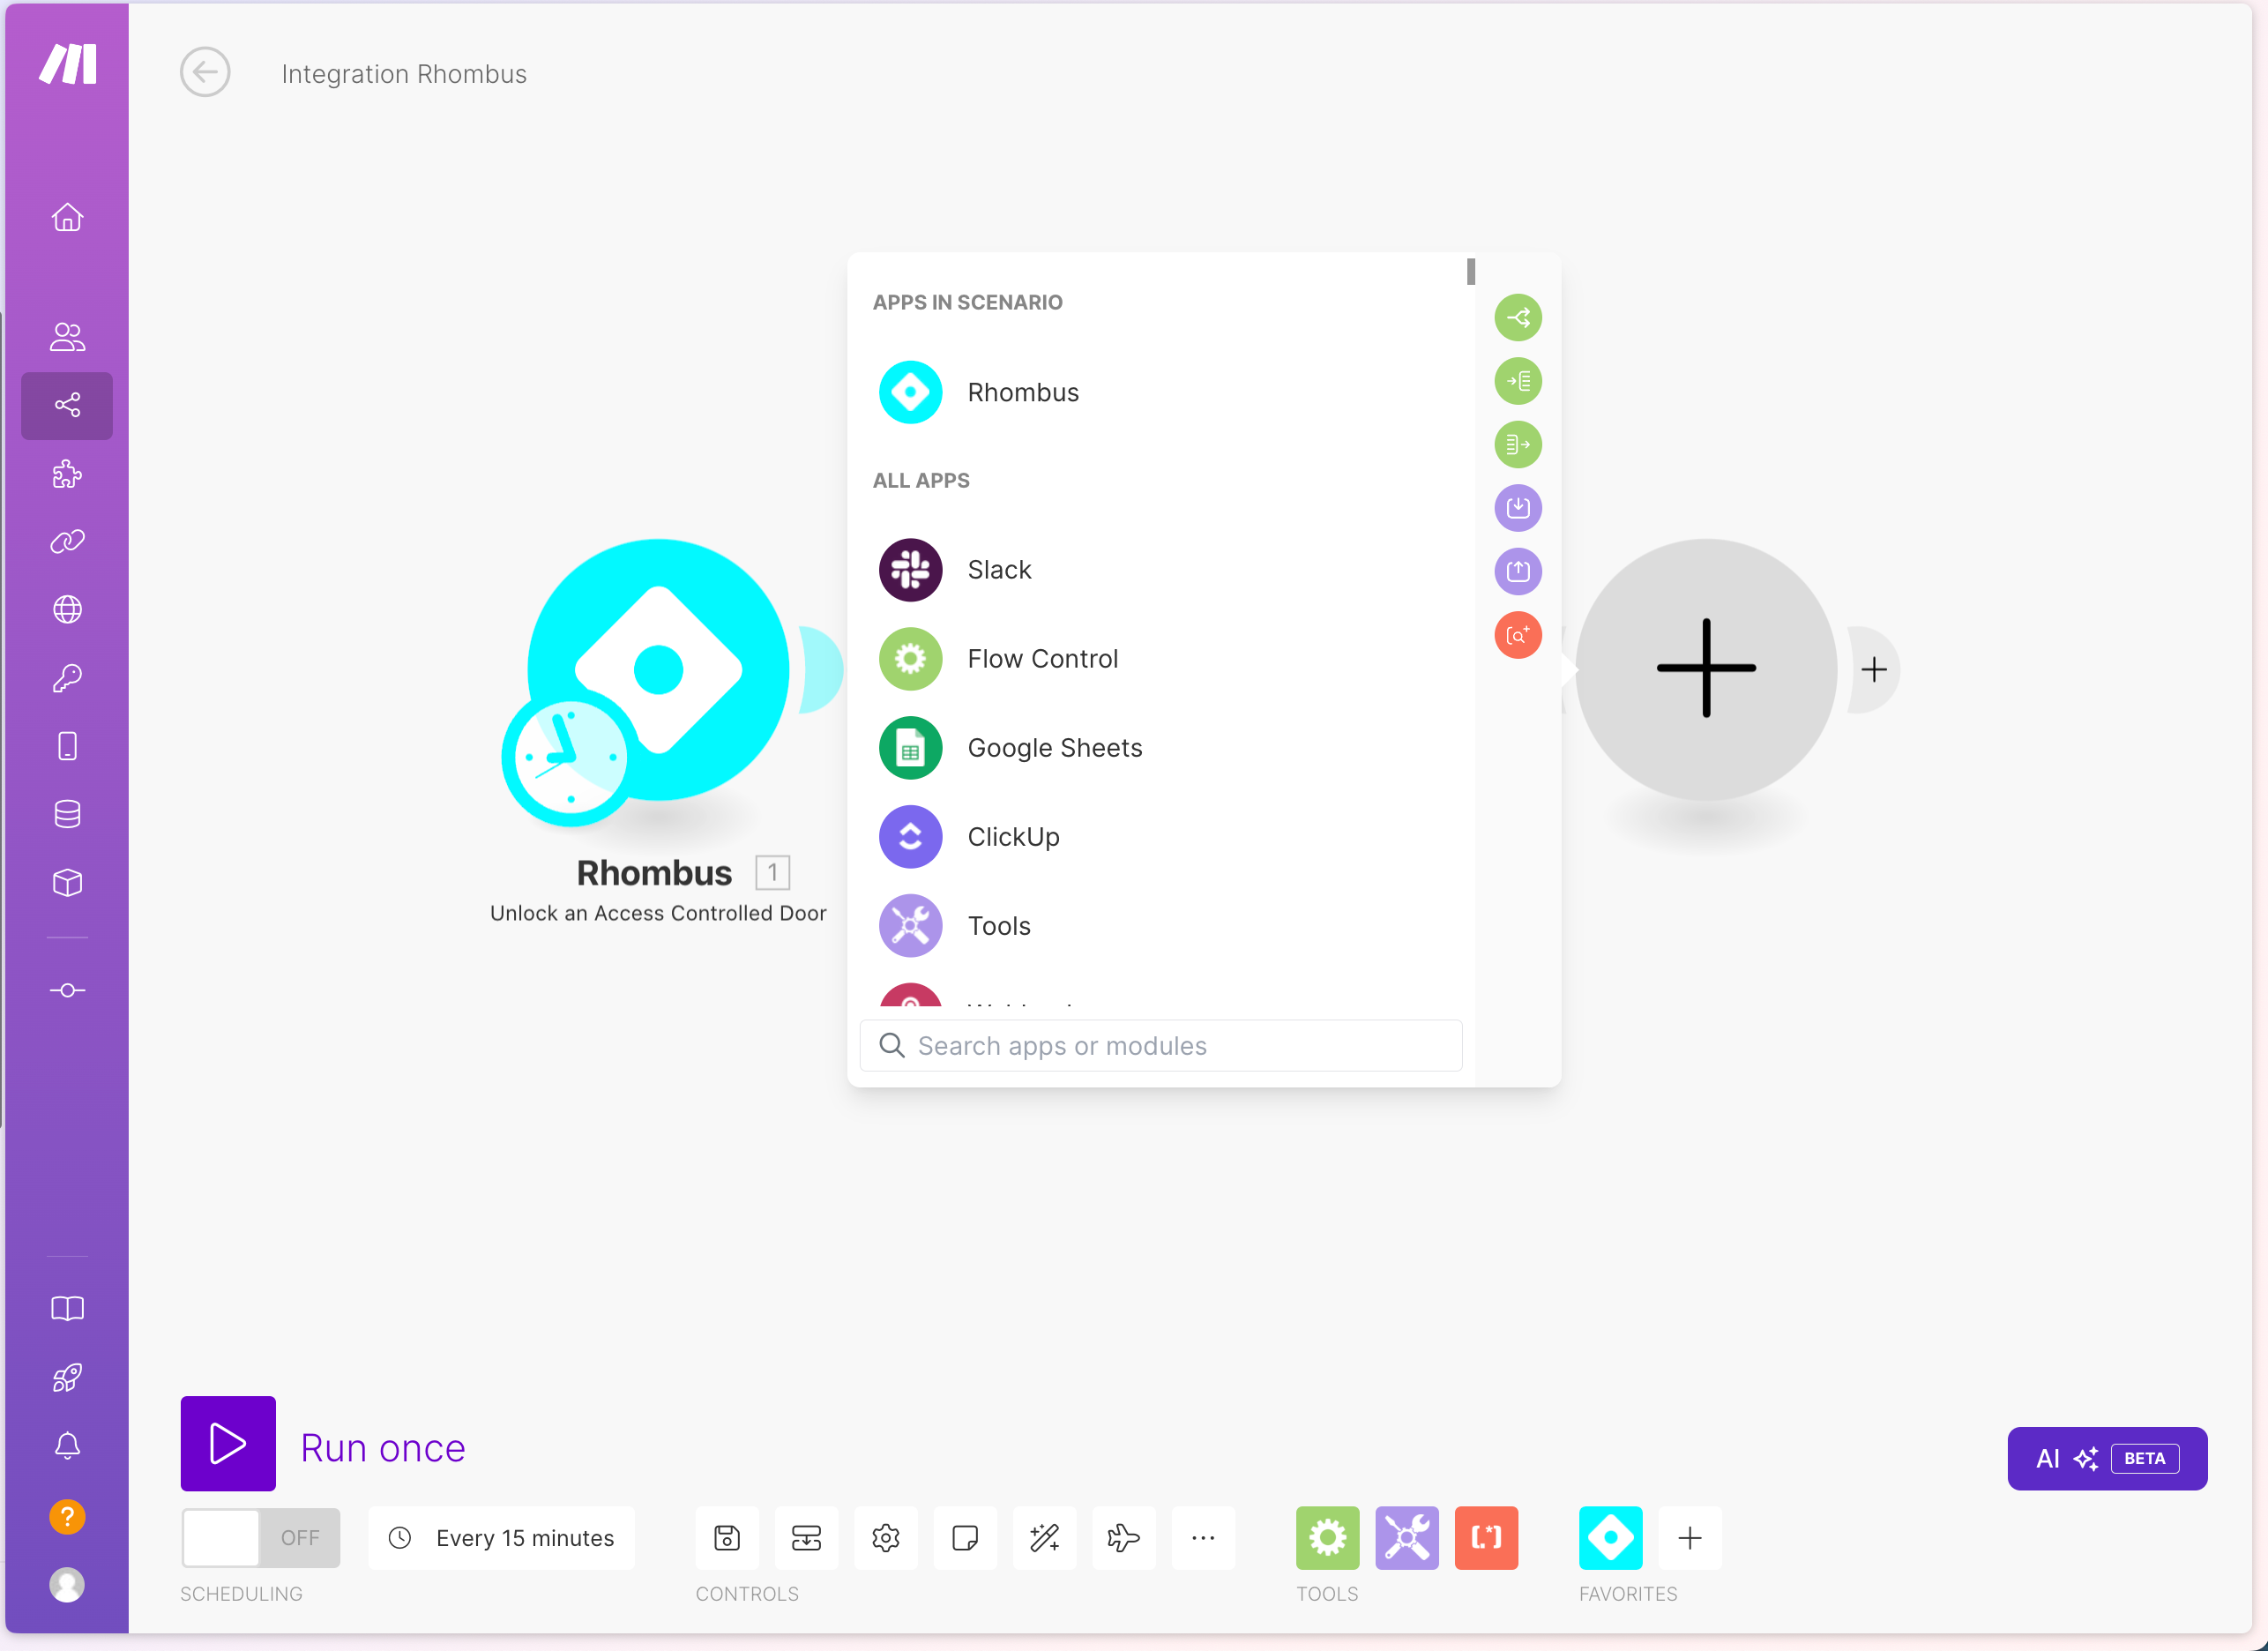Open the import/export blueprint control
2268x1651 pixels.
[x=806, y=1538]
